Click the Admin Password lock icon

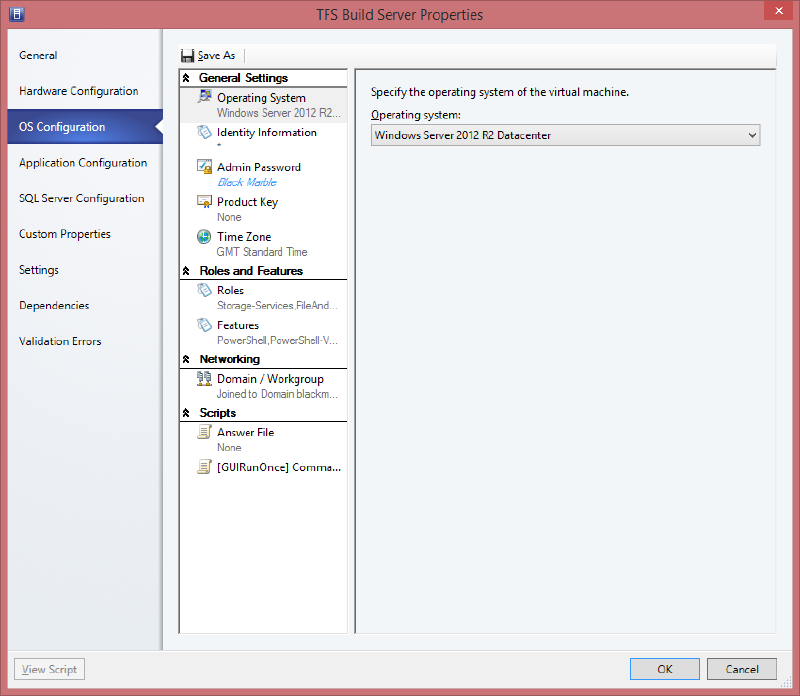[x=204, y=167]
